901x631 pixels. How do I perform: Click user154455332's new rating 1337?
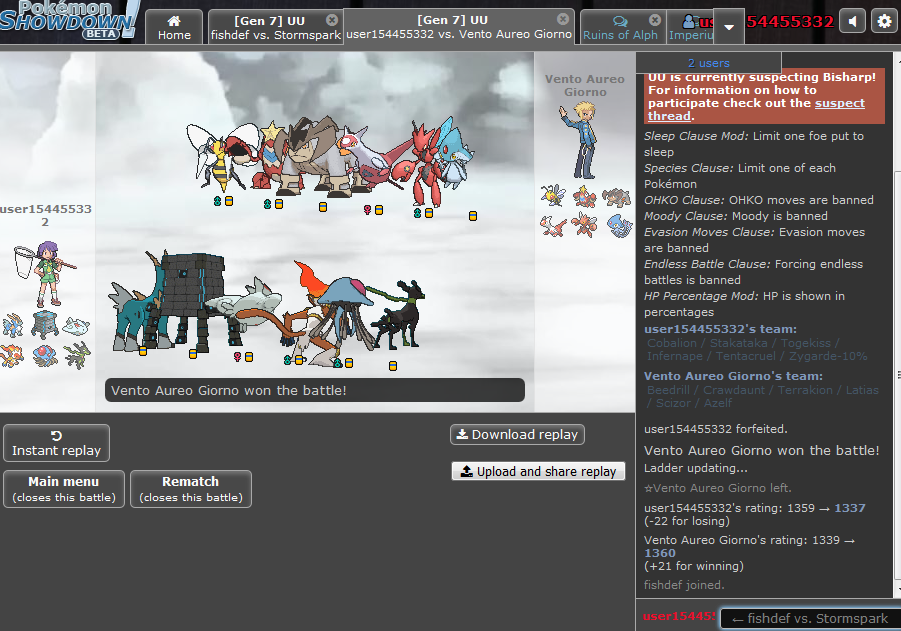tap(849, 508)
